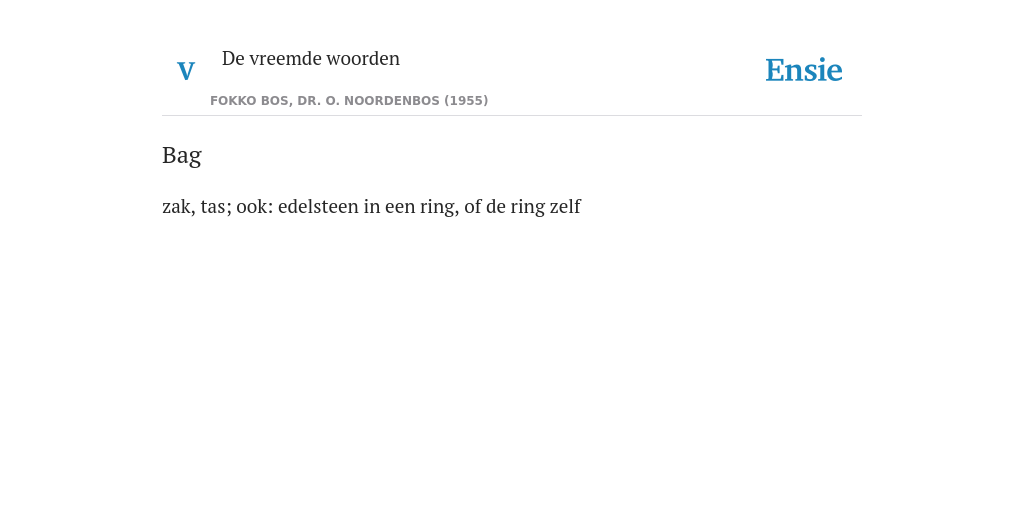Click the blue V book icon

coord(186,71)
